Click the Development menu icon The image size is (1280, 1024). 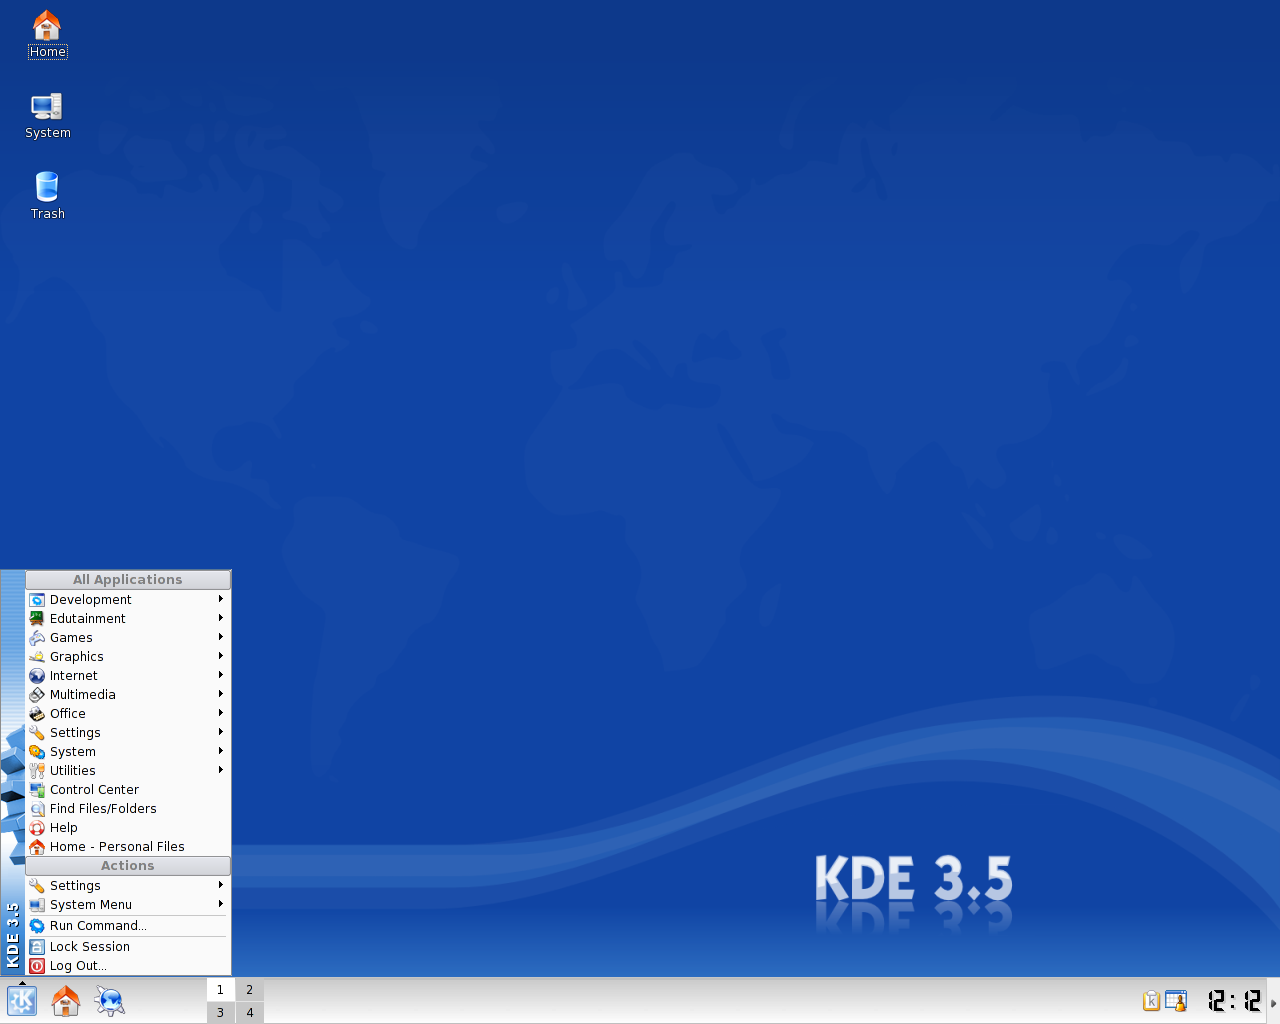coord(37,600)
